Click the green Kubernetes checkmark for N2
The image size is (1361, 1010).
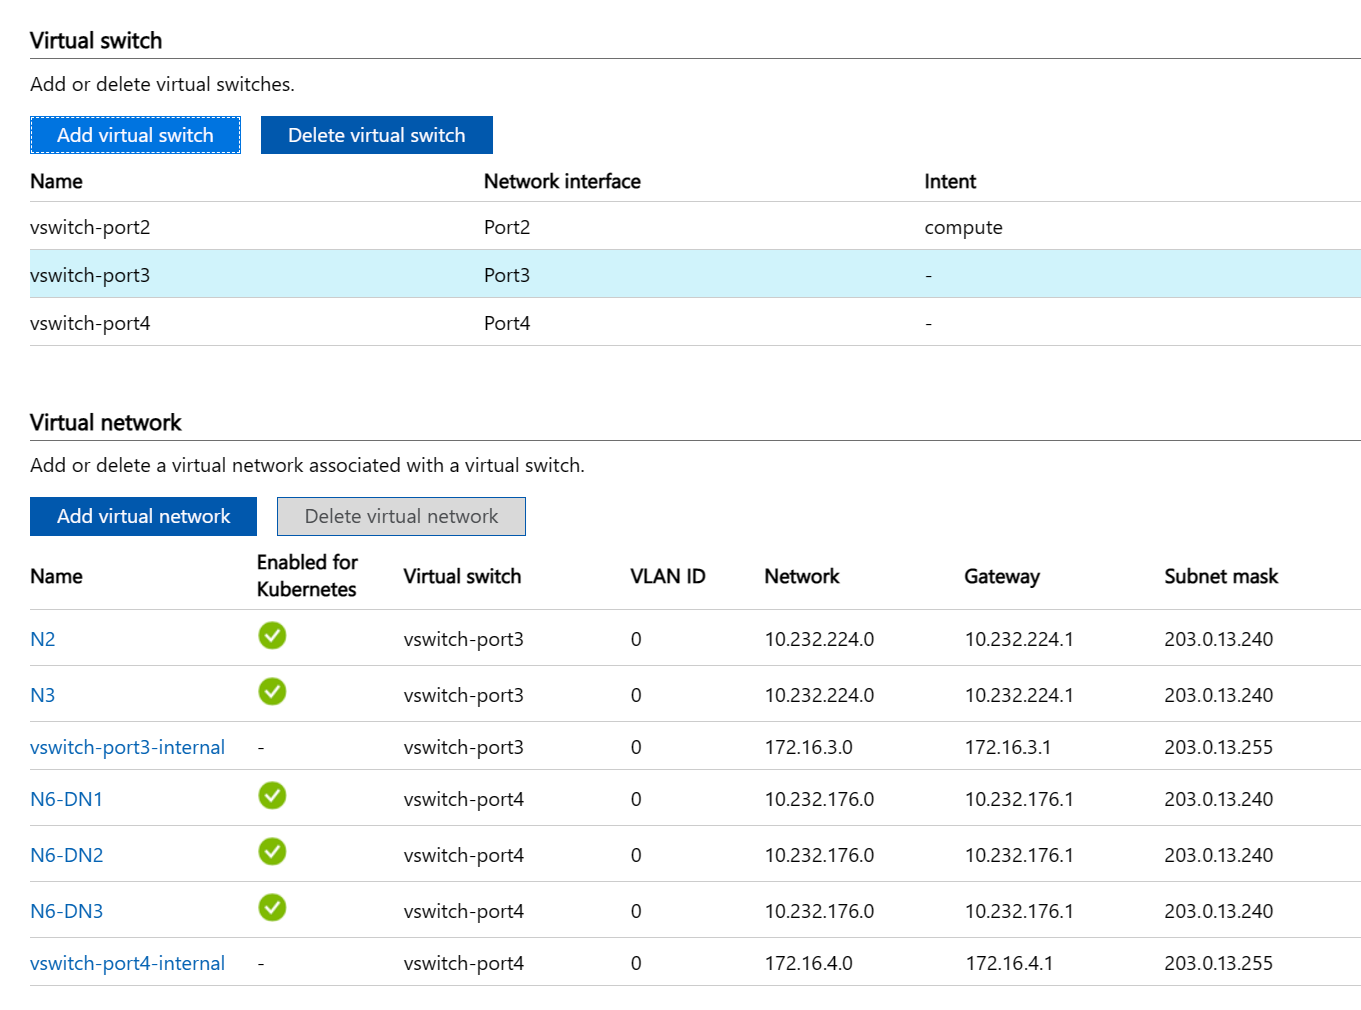pyautogui.click(x=272, y=635)
